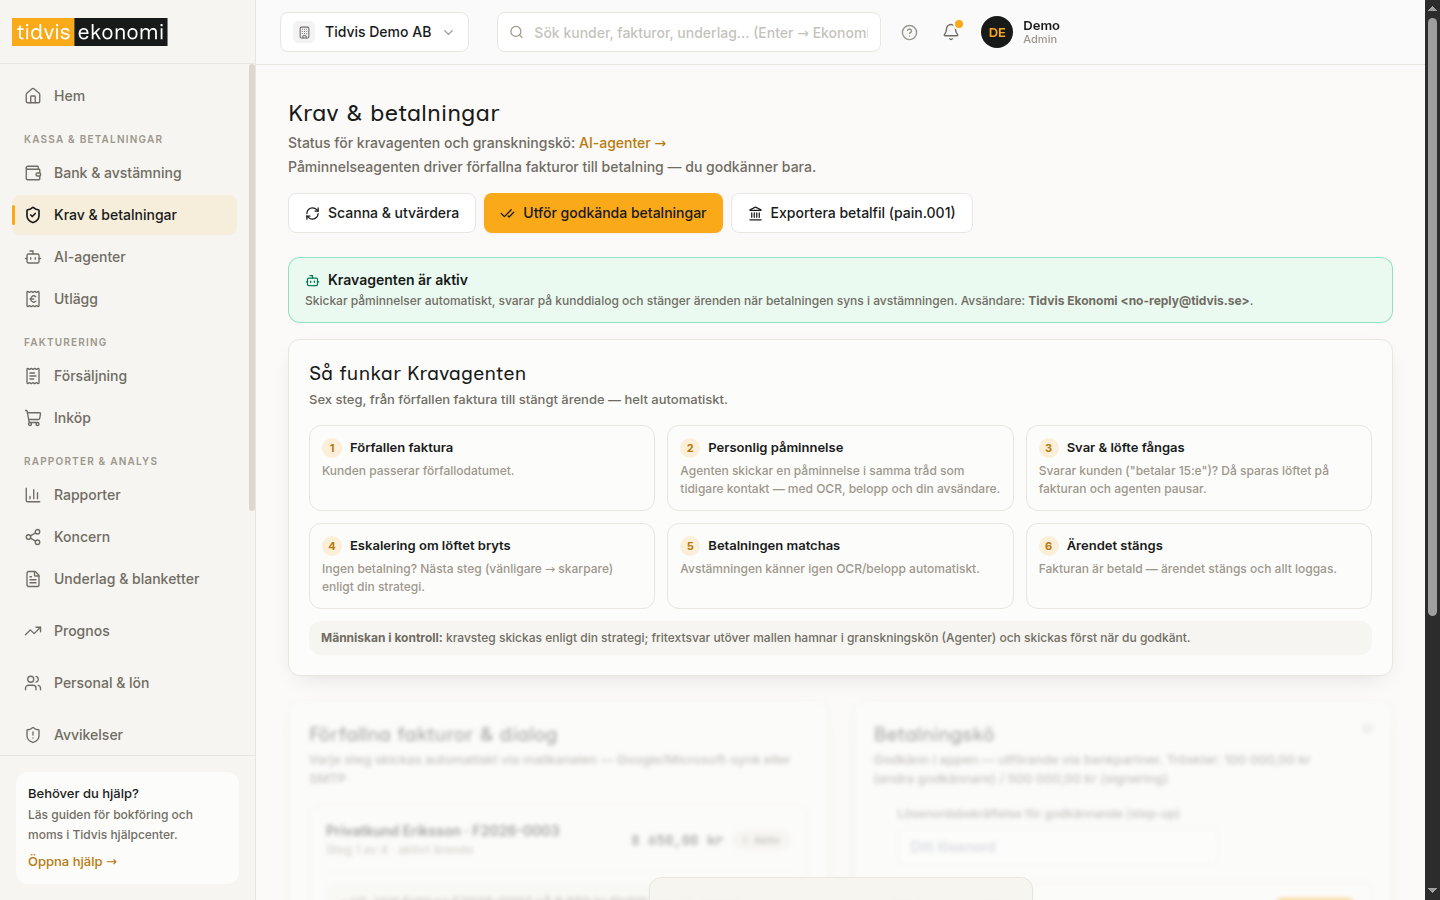Image resolution: width=1440 pixels, height=900 pixels.
Task: Click the Bank & avstämning wallet icon
Action: (33, 173)
